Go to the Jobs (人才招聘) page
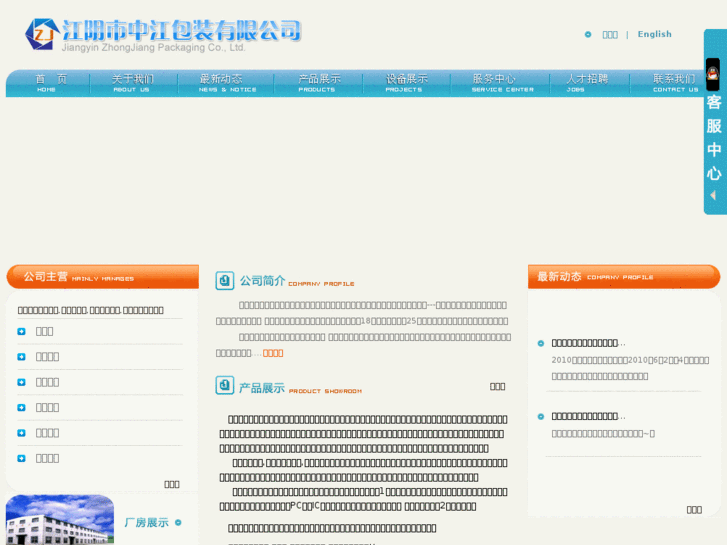727x545 pixels. [x=589, y=83]
